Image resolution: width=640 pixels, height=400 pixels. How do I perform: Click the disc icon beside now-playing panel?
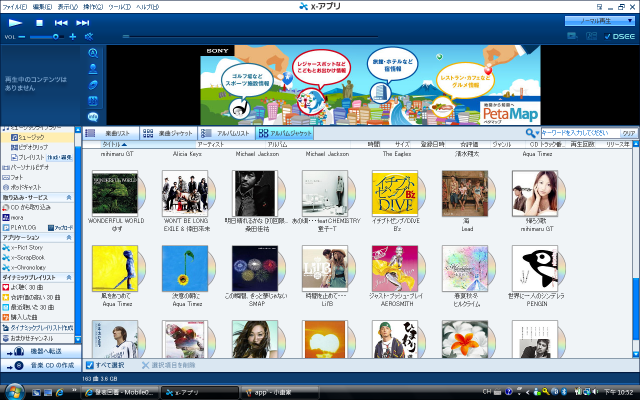pyautogui.click(x=93, y=85)
